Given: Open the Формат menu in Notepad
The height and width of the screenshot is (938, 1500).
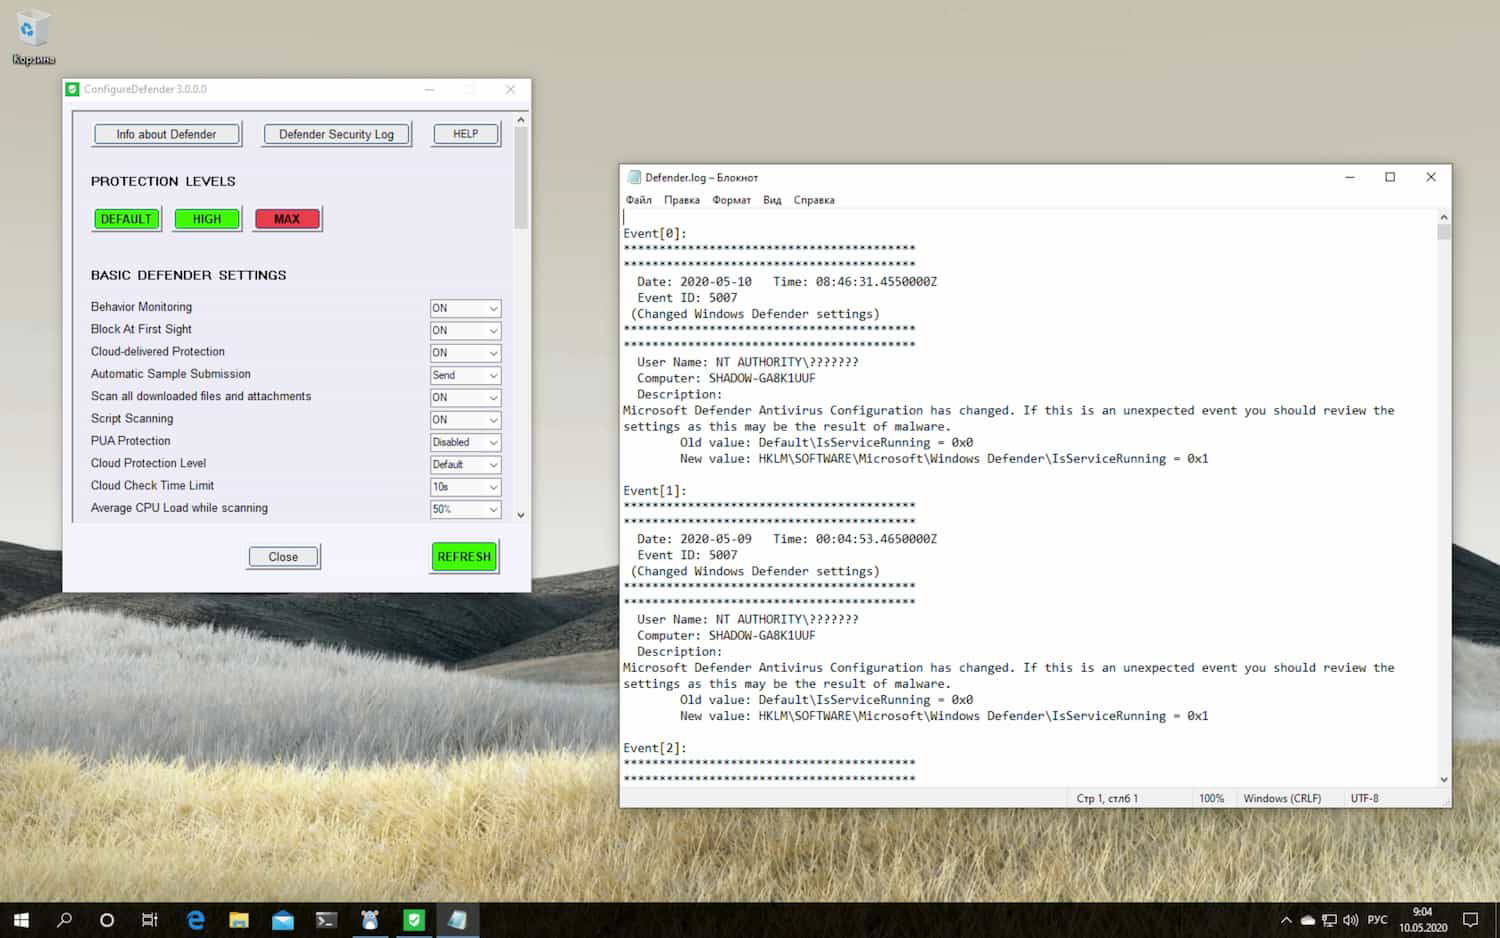Looking at the screenshot, I should coord(731,199).
